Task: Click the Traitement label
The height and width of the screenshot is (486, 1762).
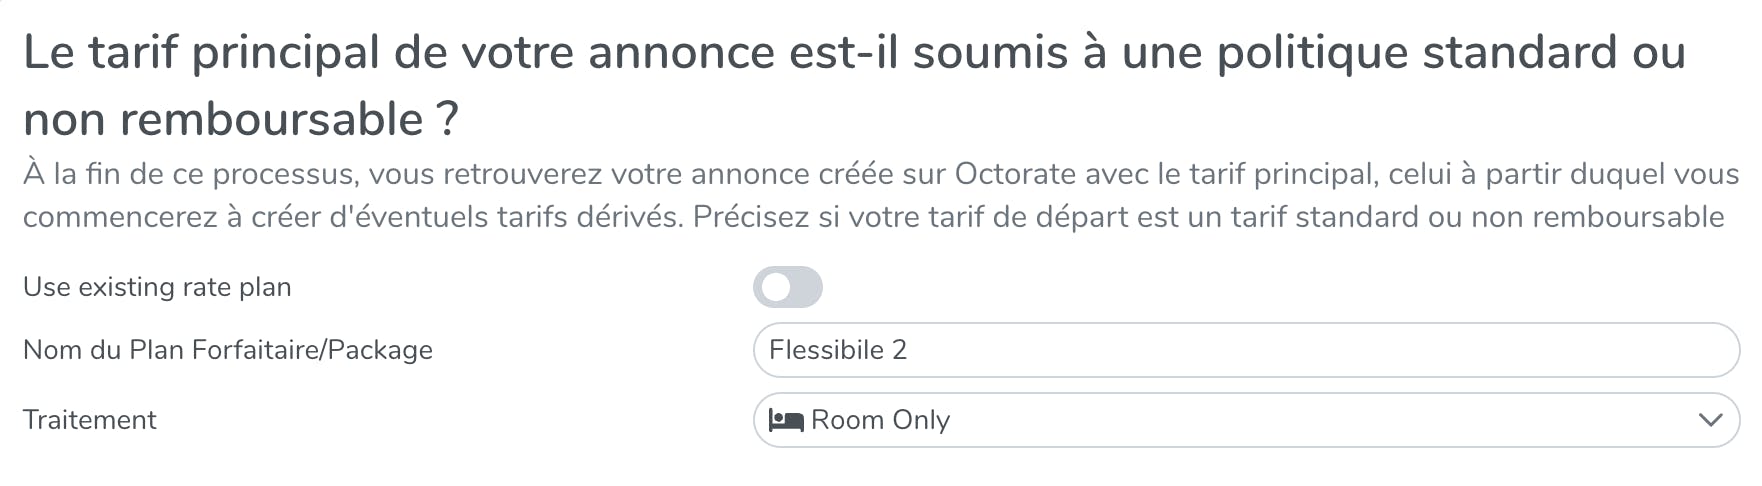Action: pyautogui.click(x=89, y=420)
